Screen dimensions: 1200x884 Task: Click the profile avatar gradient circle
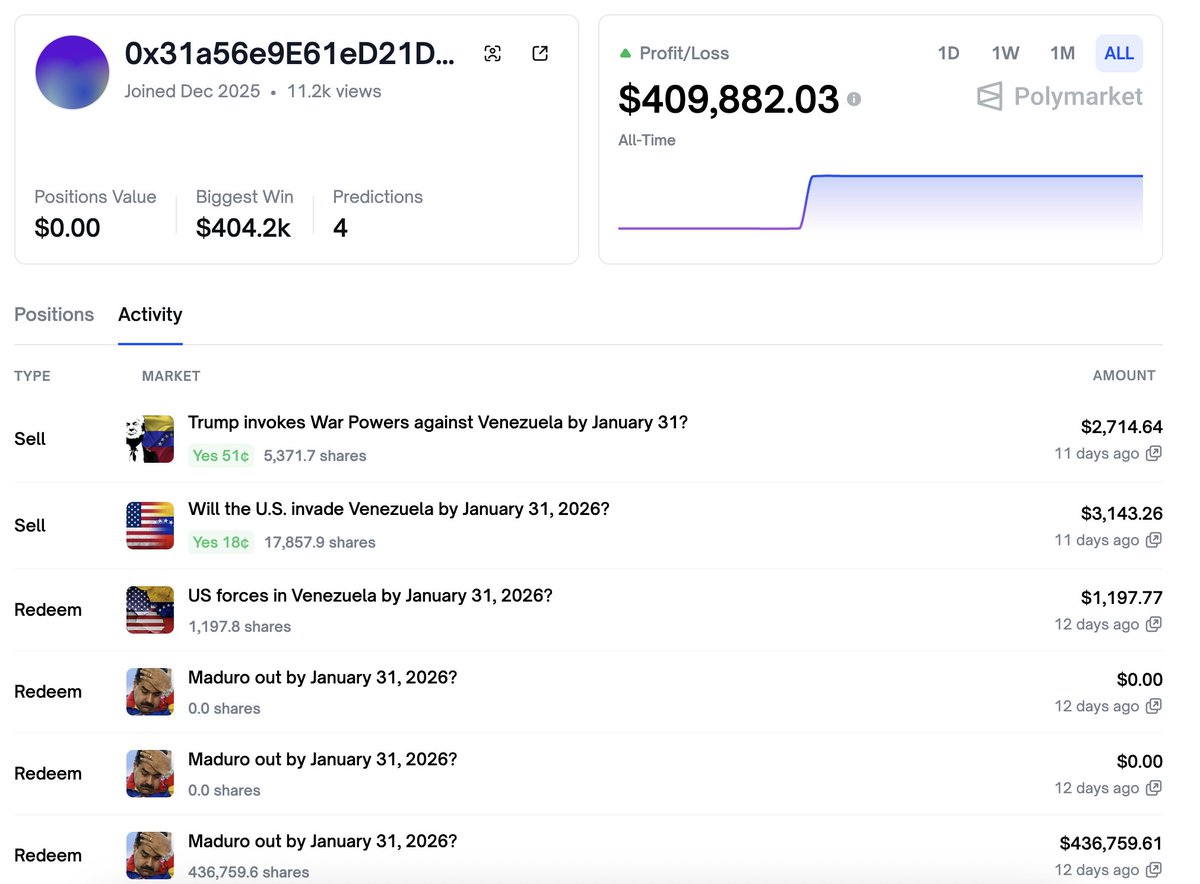tap(72, 72)
